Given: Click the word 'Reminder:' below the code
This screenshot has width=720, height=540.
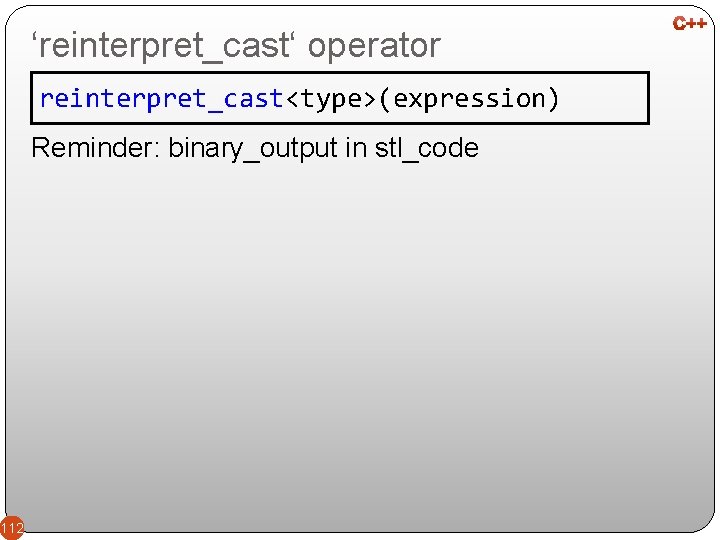Looking at the screenshot, I should pos(95,148).
